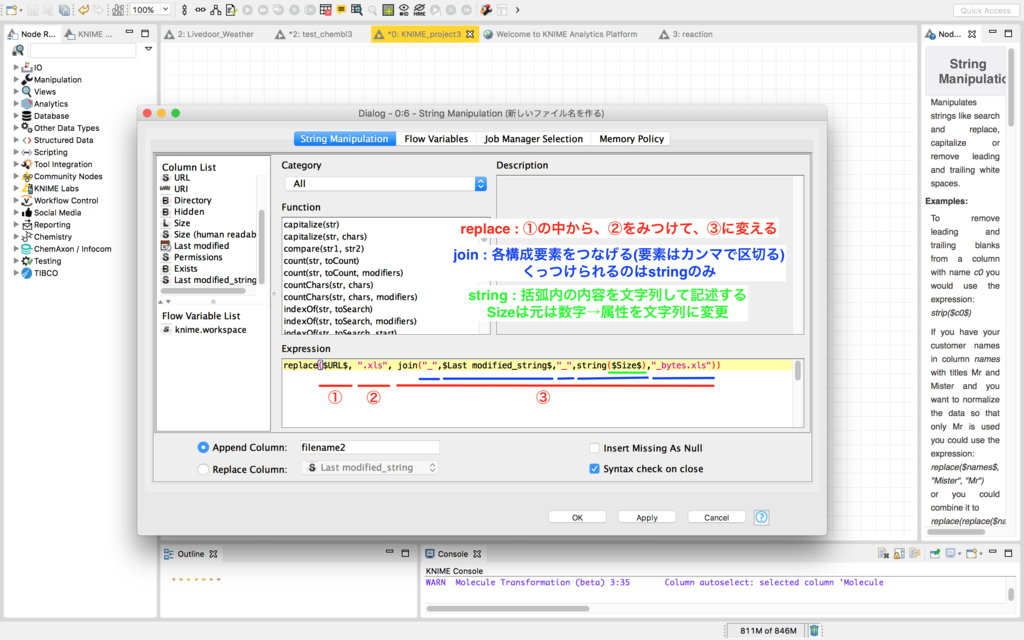Screen dimensions: 1024x640
Task: Click the Expression editor vertical scrollbar
Action: (797, 371)
